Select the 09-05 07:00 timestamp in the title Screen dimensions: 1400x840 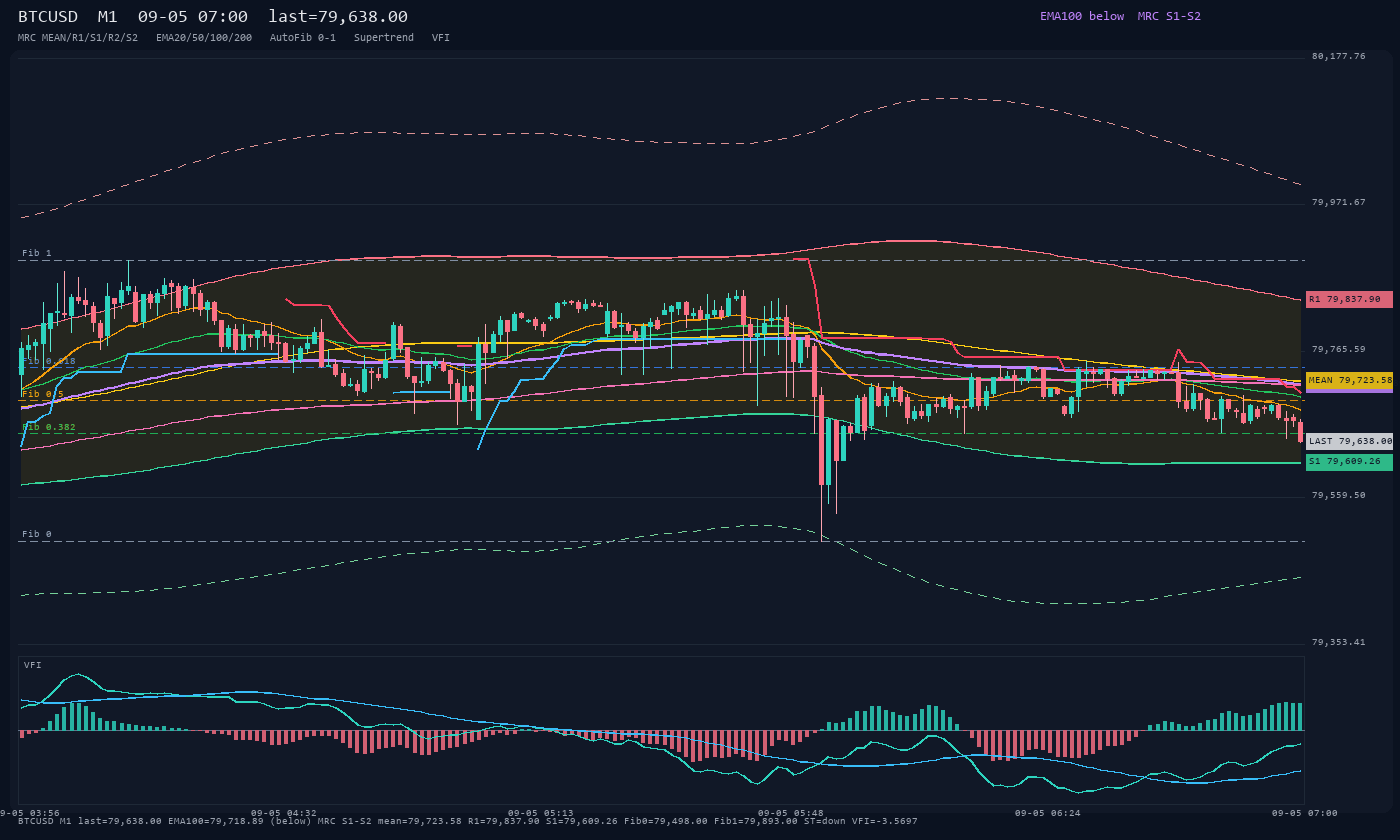193,17
